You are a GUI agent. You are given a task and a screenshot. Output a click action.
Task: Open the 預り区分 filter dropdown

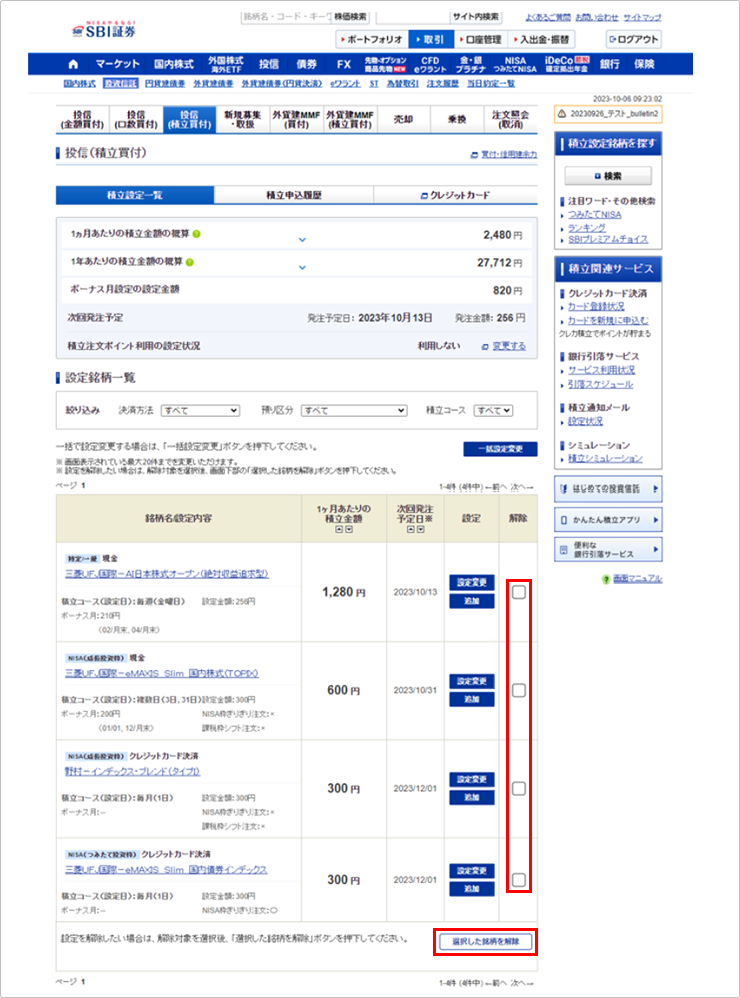[354, 410]
